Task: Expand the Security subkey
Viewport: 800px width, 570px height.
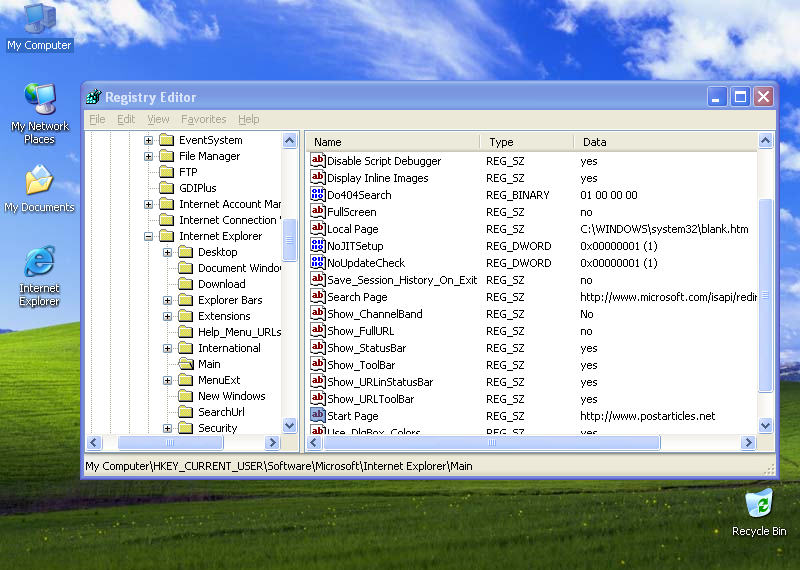Action: tap(167, 428)
